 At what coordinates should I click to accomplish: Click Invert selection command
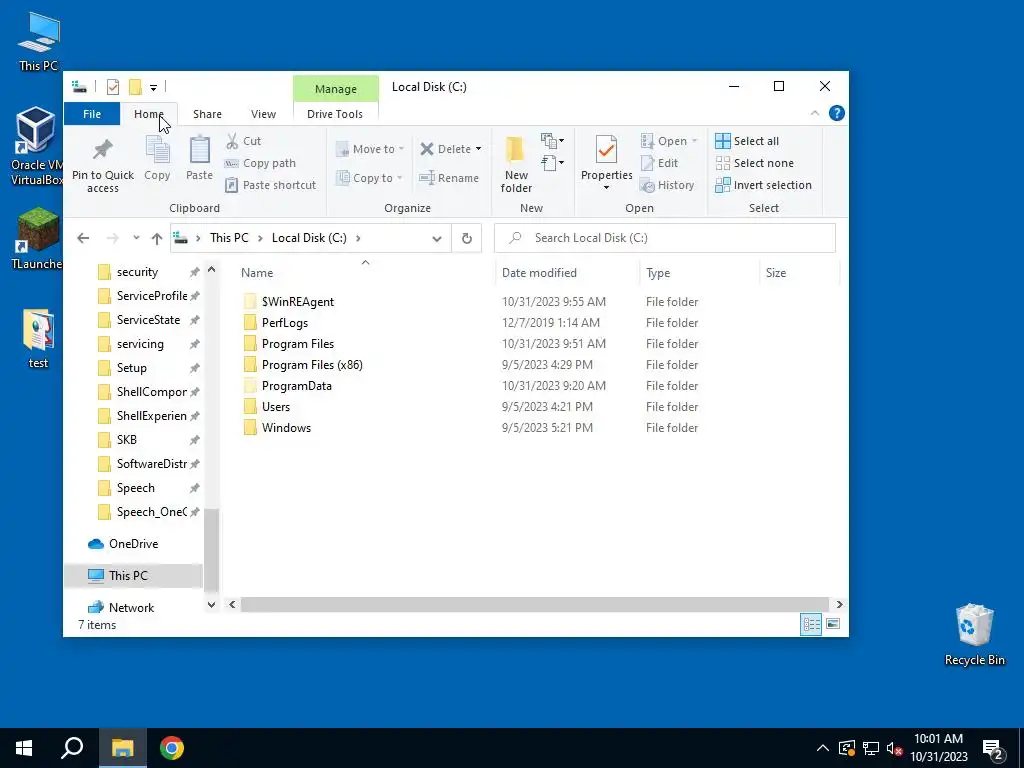[x=763, y=185]
